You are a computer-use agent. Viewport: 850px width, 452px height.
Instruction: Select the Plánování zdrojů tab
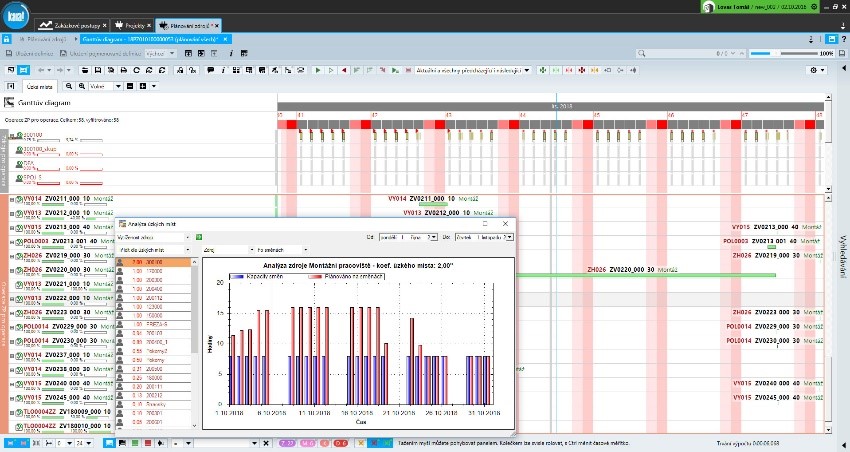point(189,25)
